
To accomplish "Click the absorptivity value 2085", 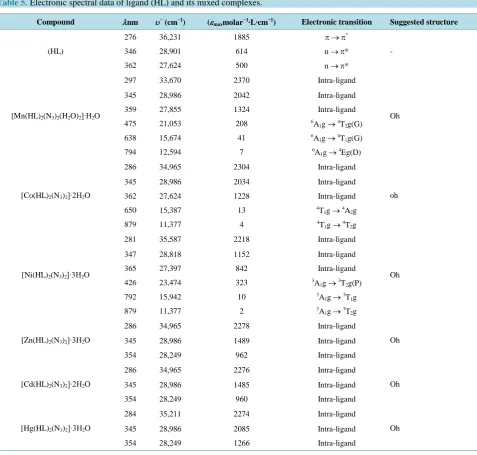I will 241,429.
